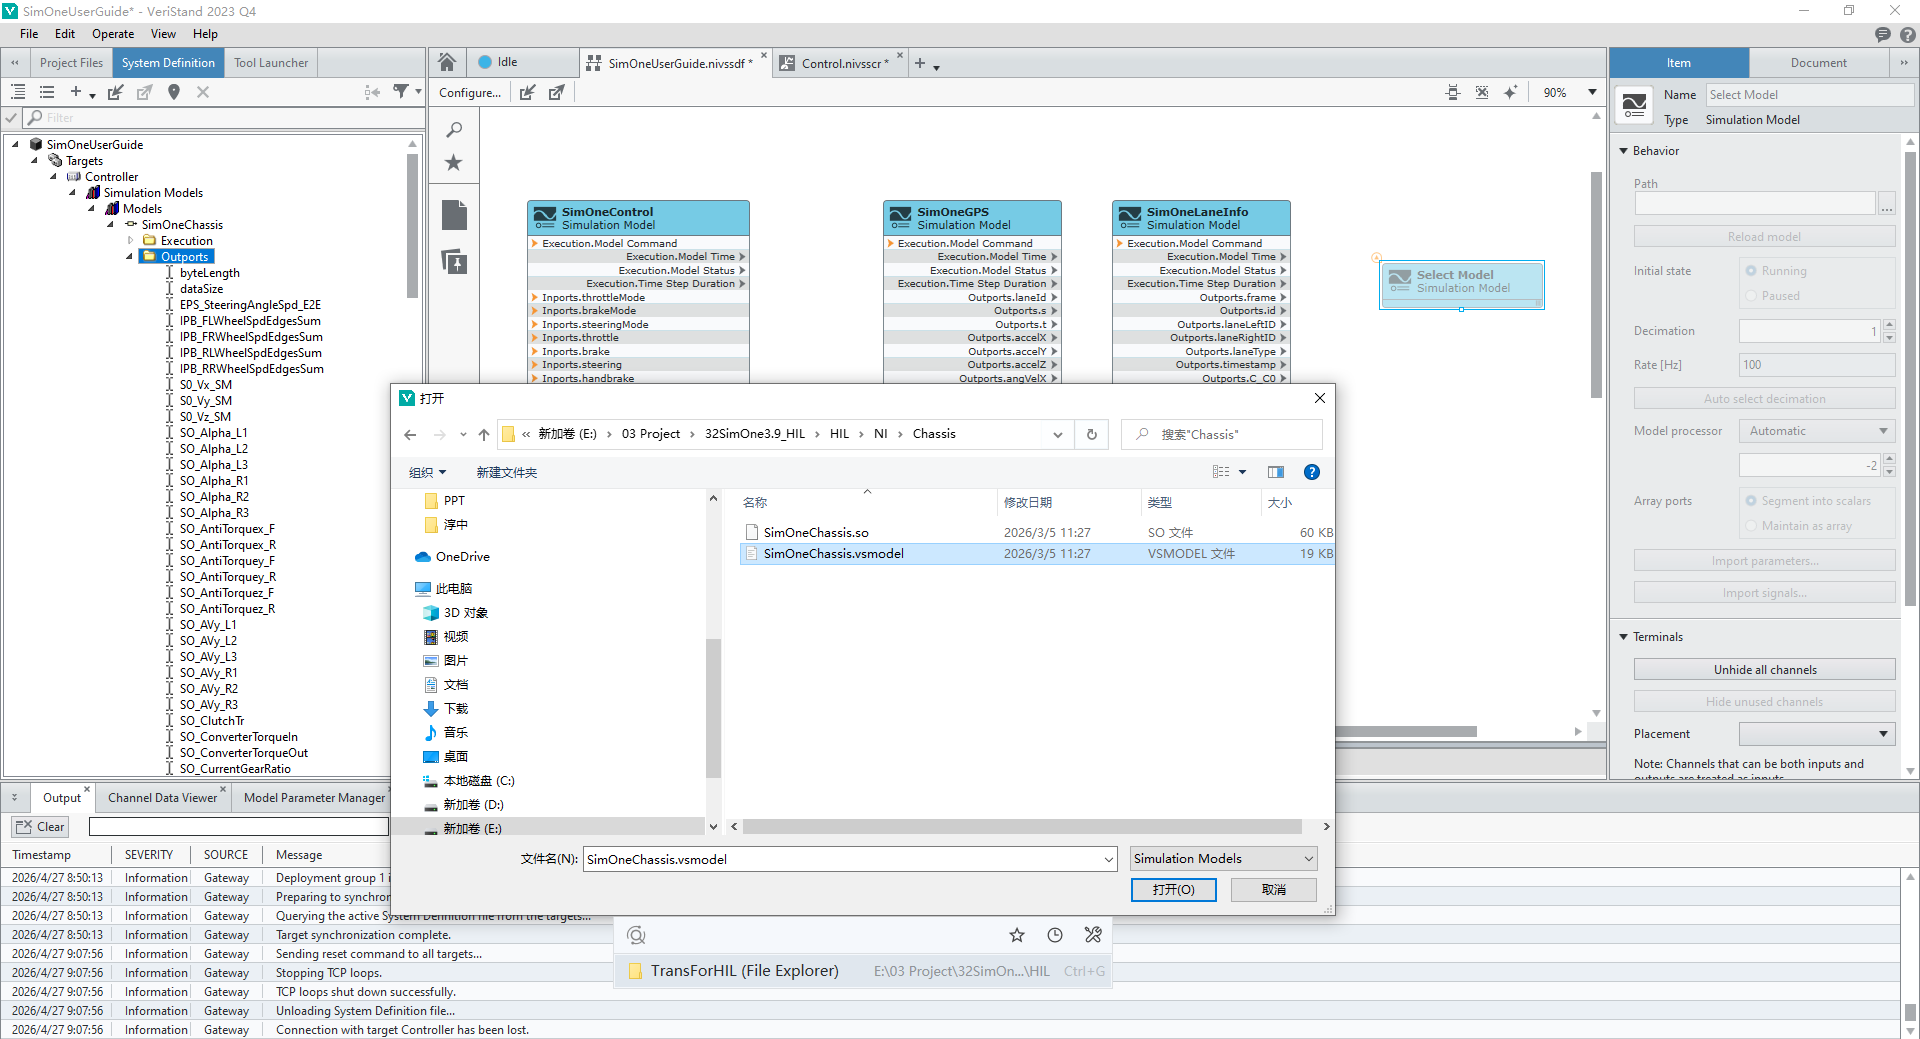This screenshot has height=1039, width=1920.
Task: Open the Placement dropdown
Action: [1817, 734]
